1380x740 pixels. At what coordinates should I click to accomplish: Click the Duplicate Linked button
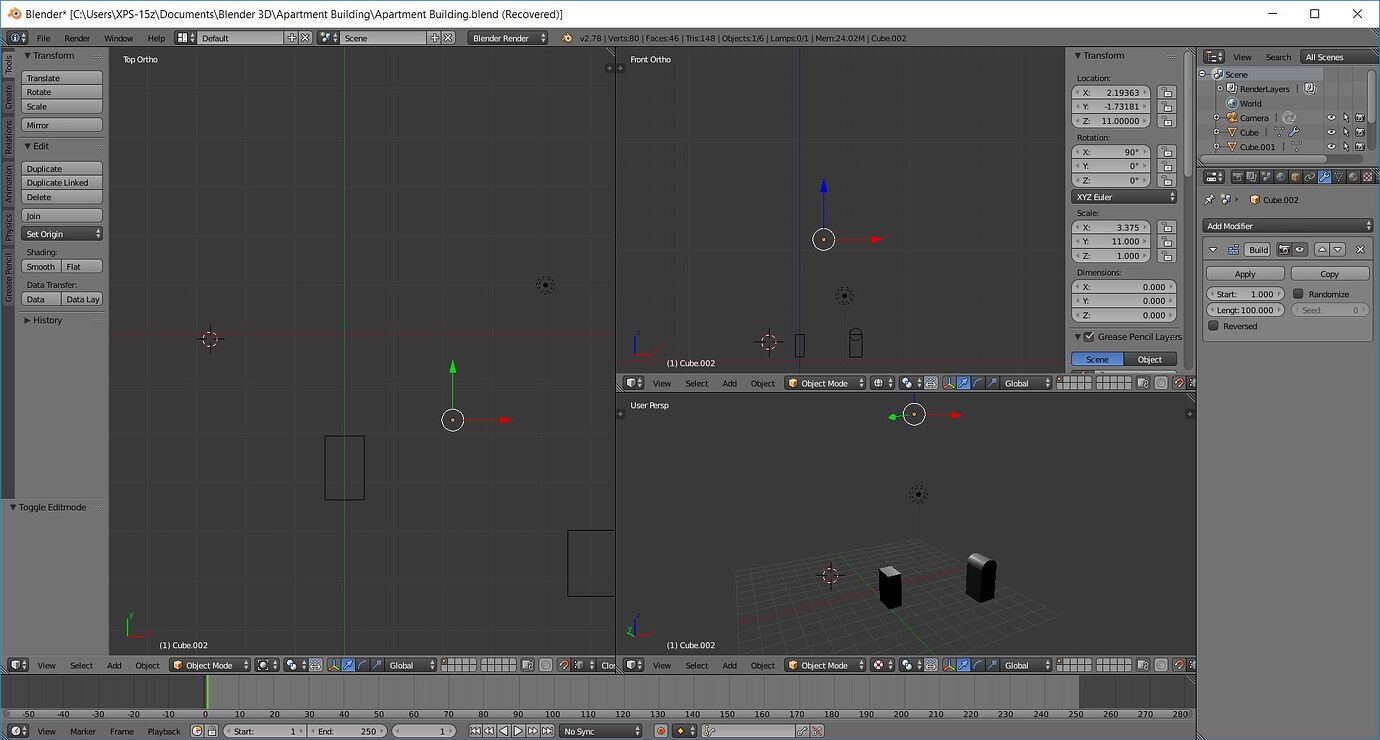pyautogui.click(x=62, y=183)
